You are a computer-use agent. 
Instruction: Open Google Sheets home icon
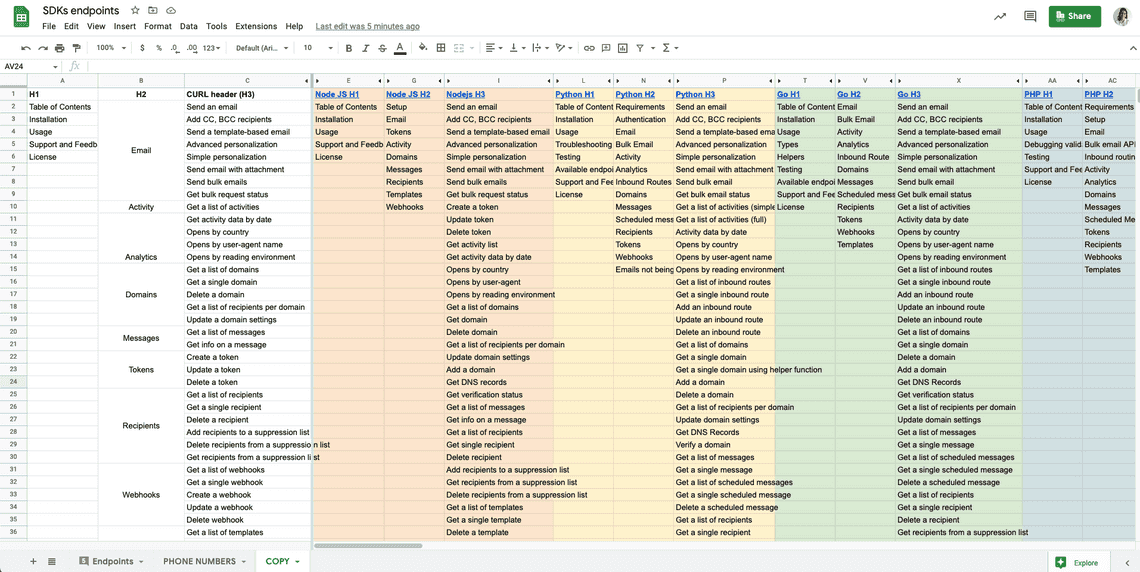22,17
